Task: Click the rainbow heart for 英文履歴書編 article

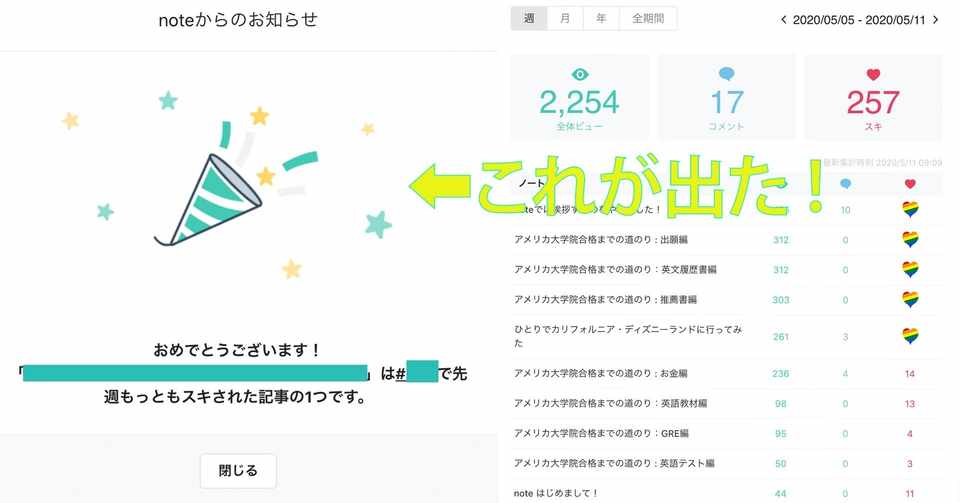Action: click(910, 269)
